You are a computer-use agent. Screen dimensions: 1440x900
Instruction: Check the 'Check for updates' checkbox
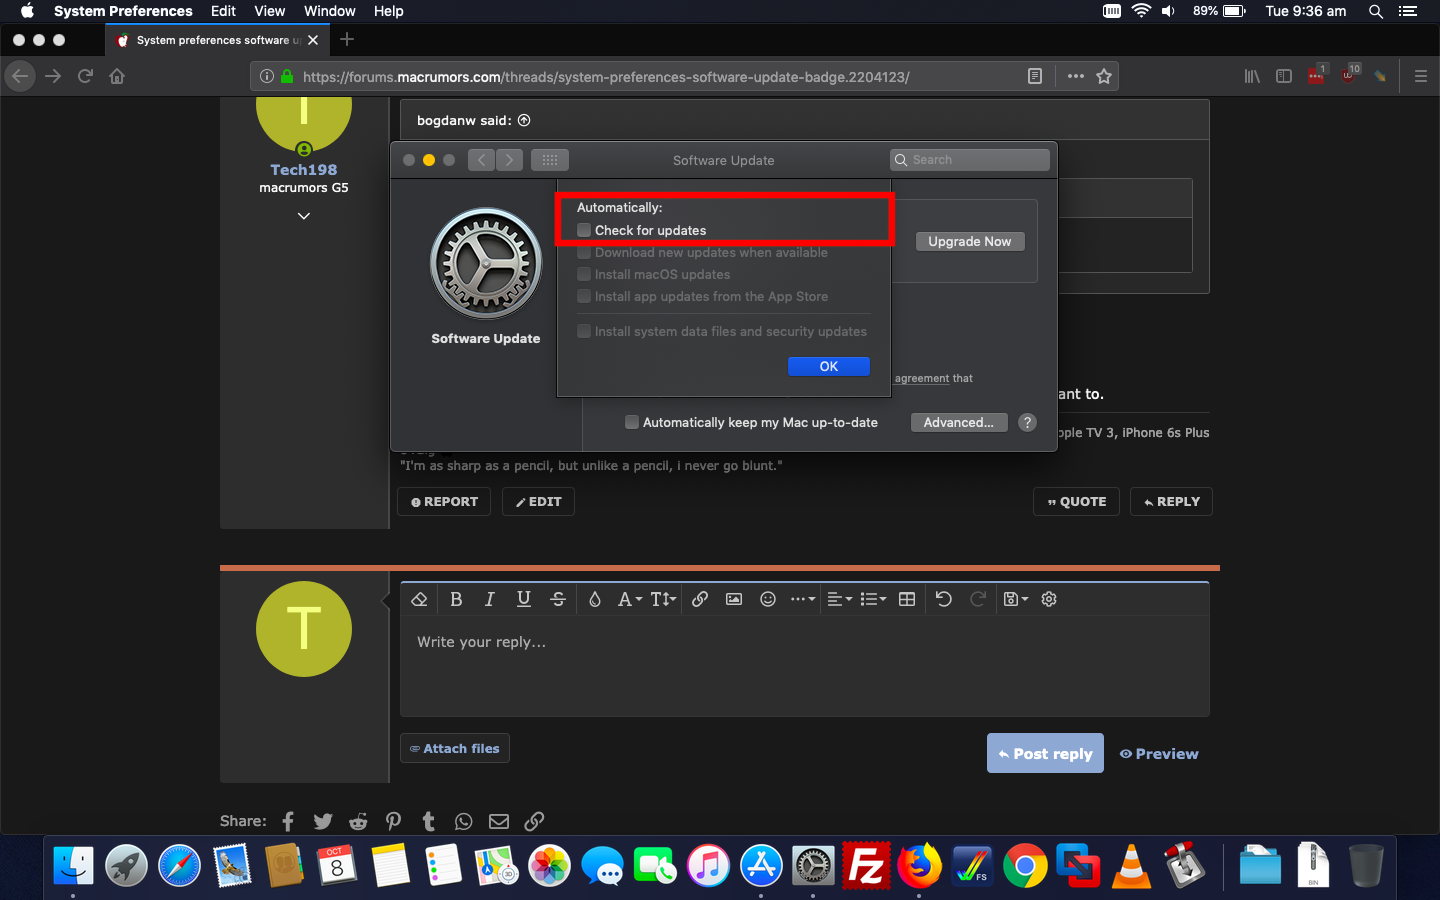[584, 230]
